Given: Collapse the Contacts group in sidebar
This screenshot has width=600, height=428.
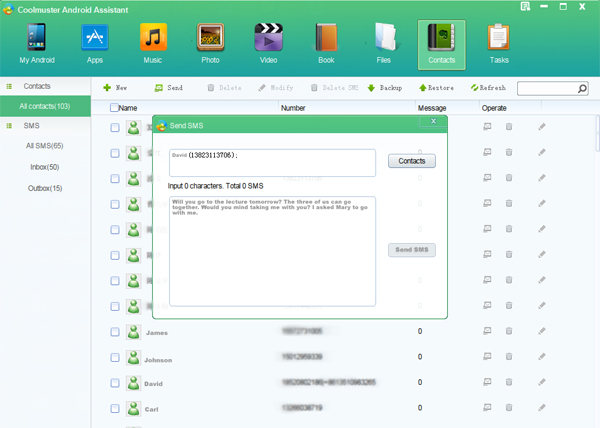Looking at the screenshot, I should 10,87.
